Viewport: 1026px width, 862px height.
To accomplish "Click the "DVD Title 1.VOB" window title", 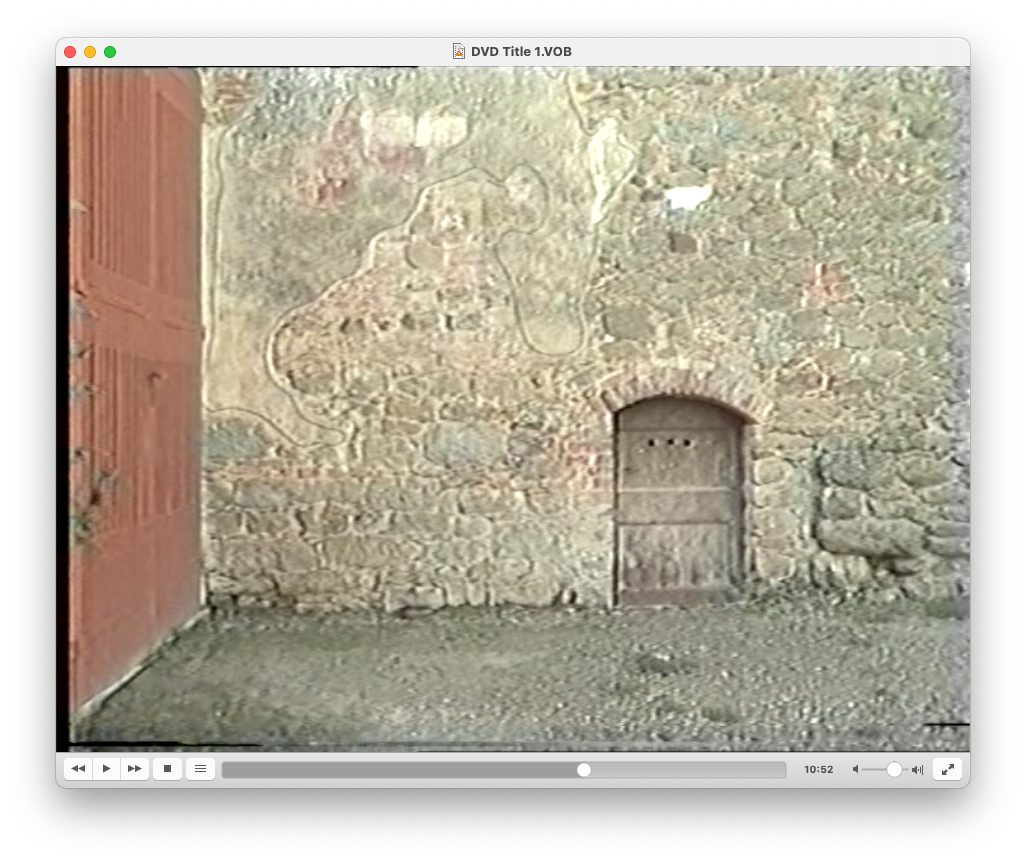I will click(x=521, y=52).
